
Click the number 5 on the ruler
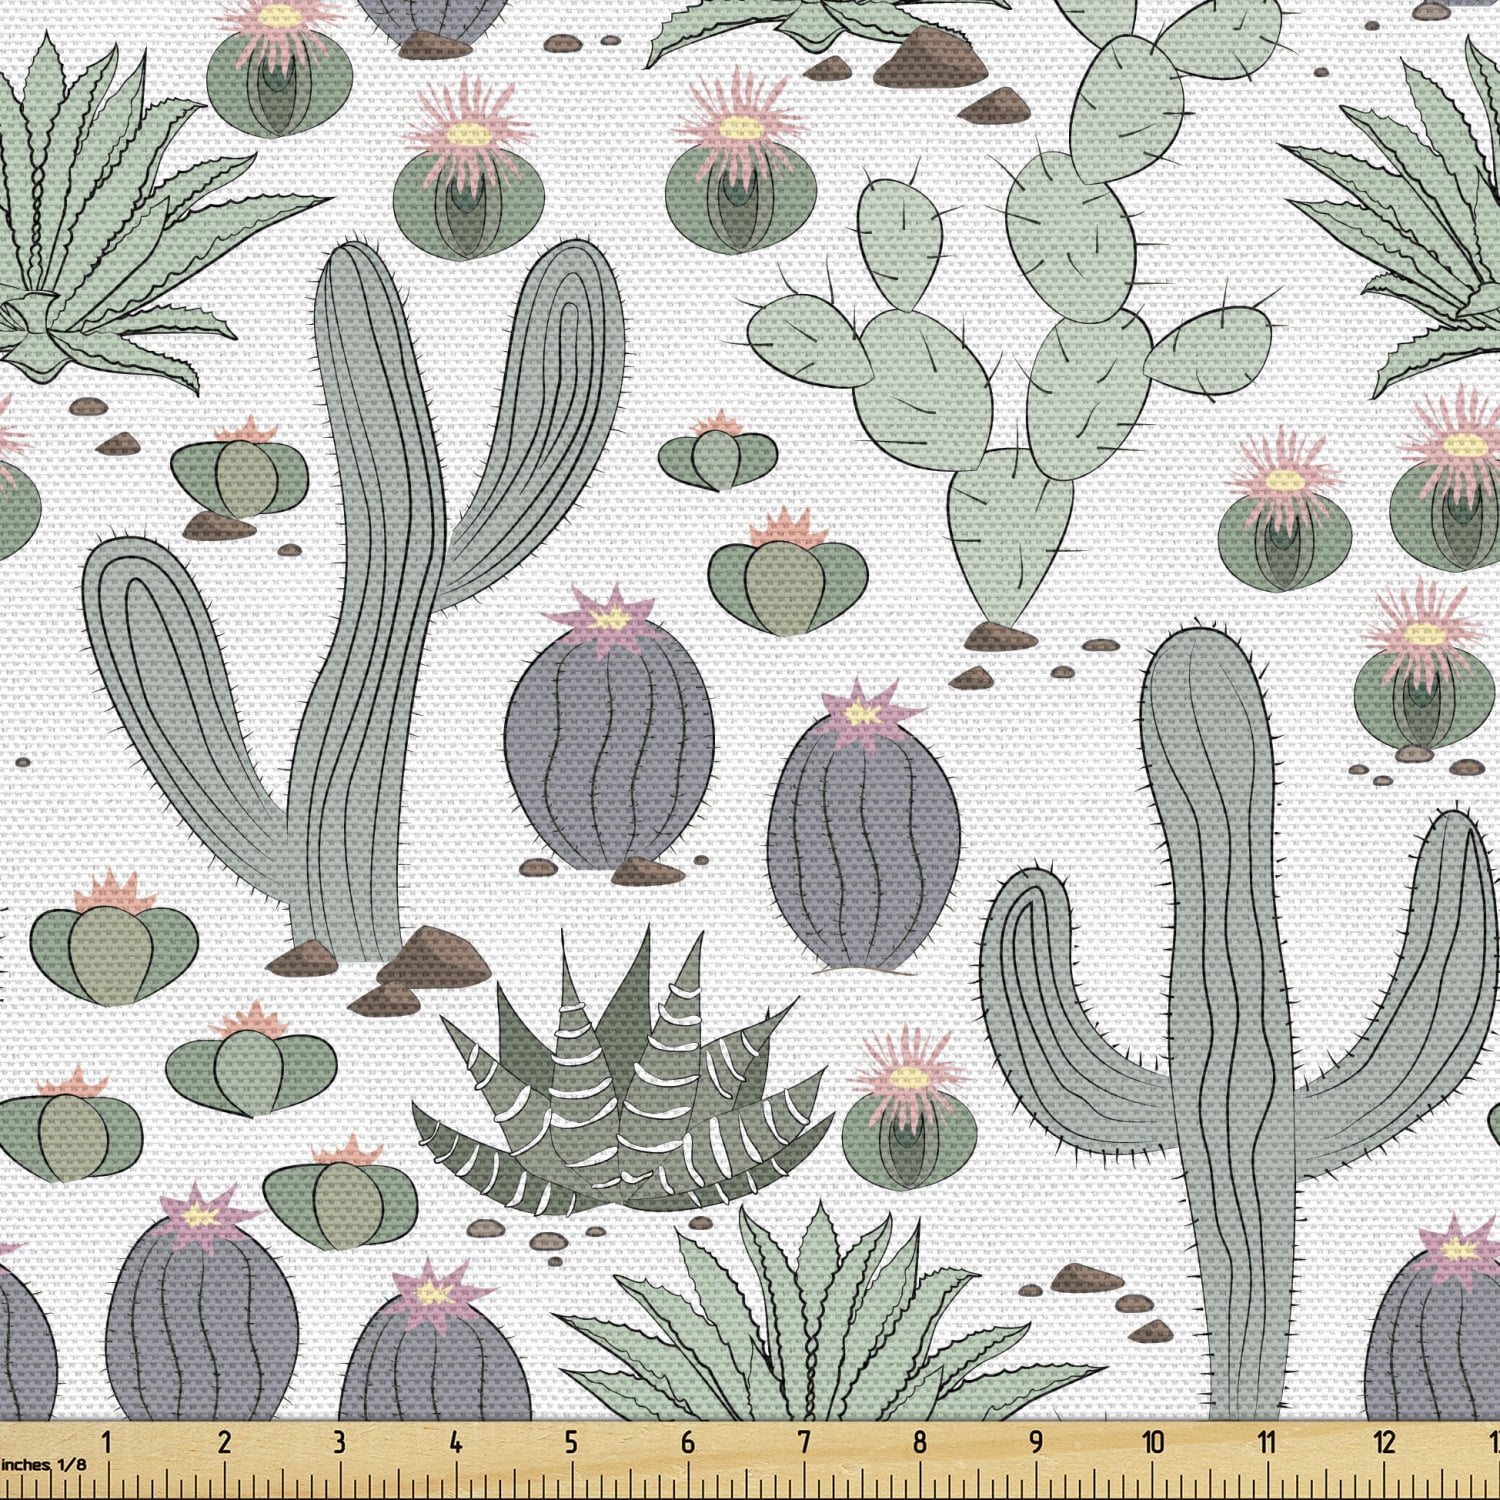[571, 1441]
